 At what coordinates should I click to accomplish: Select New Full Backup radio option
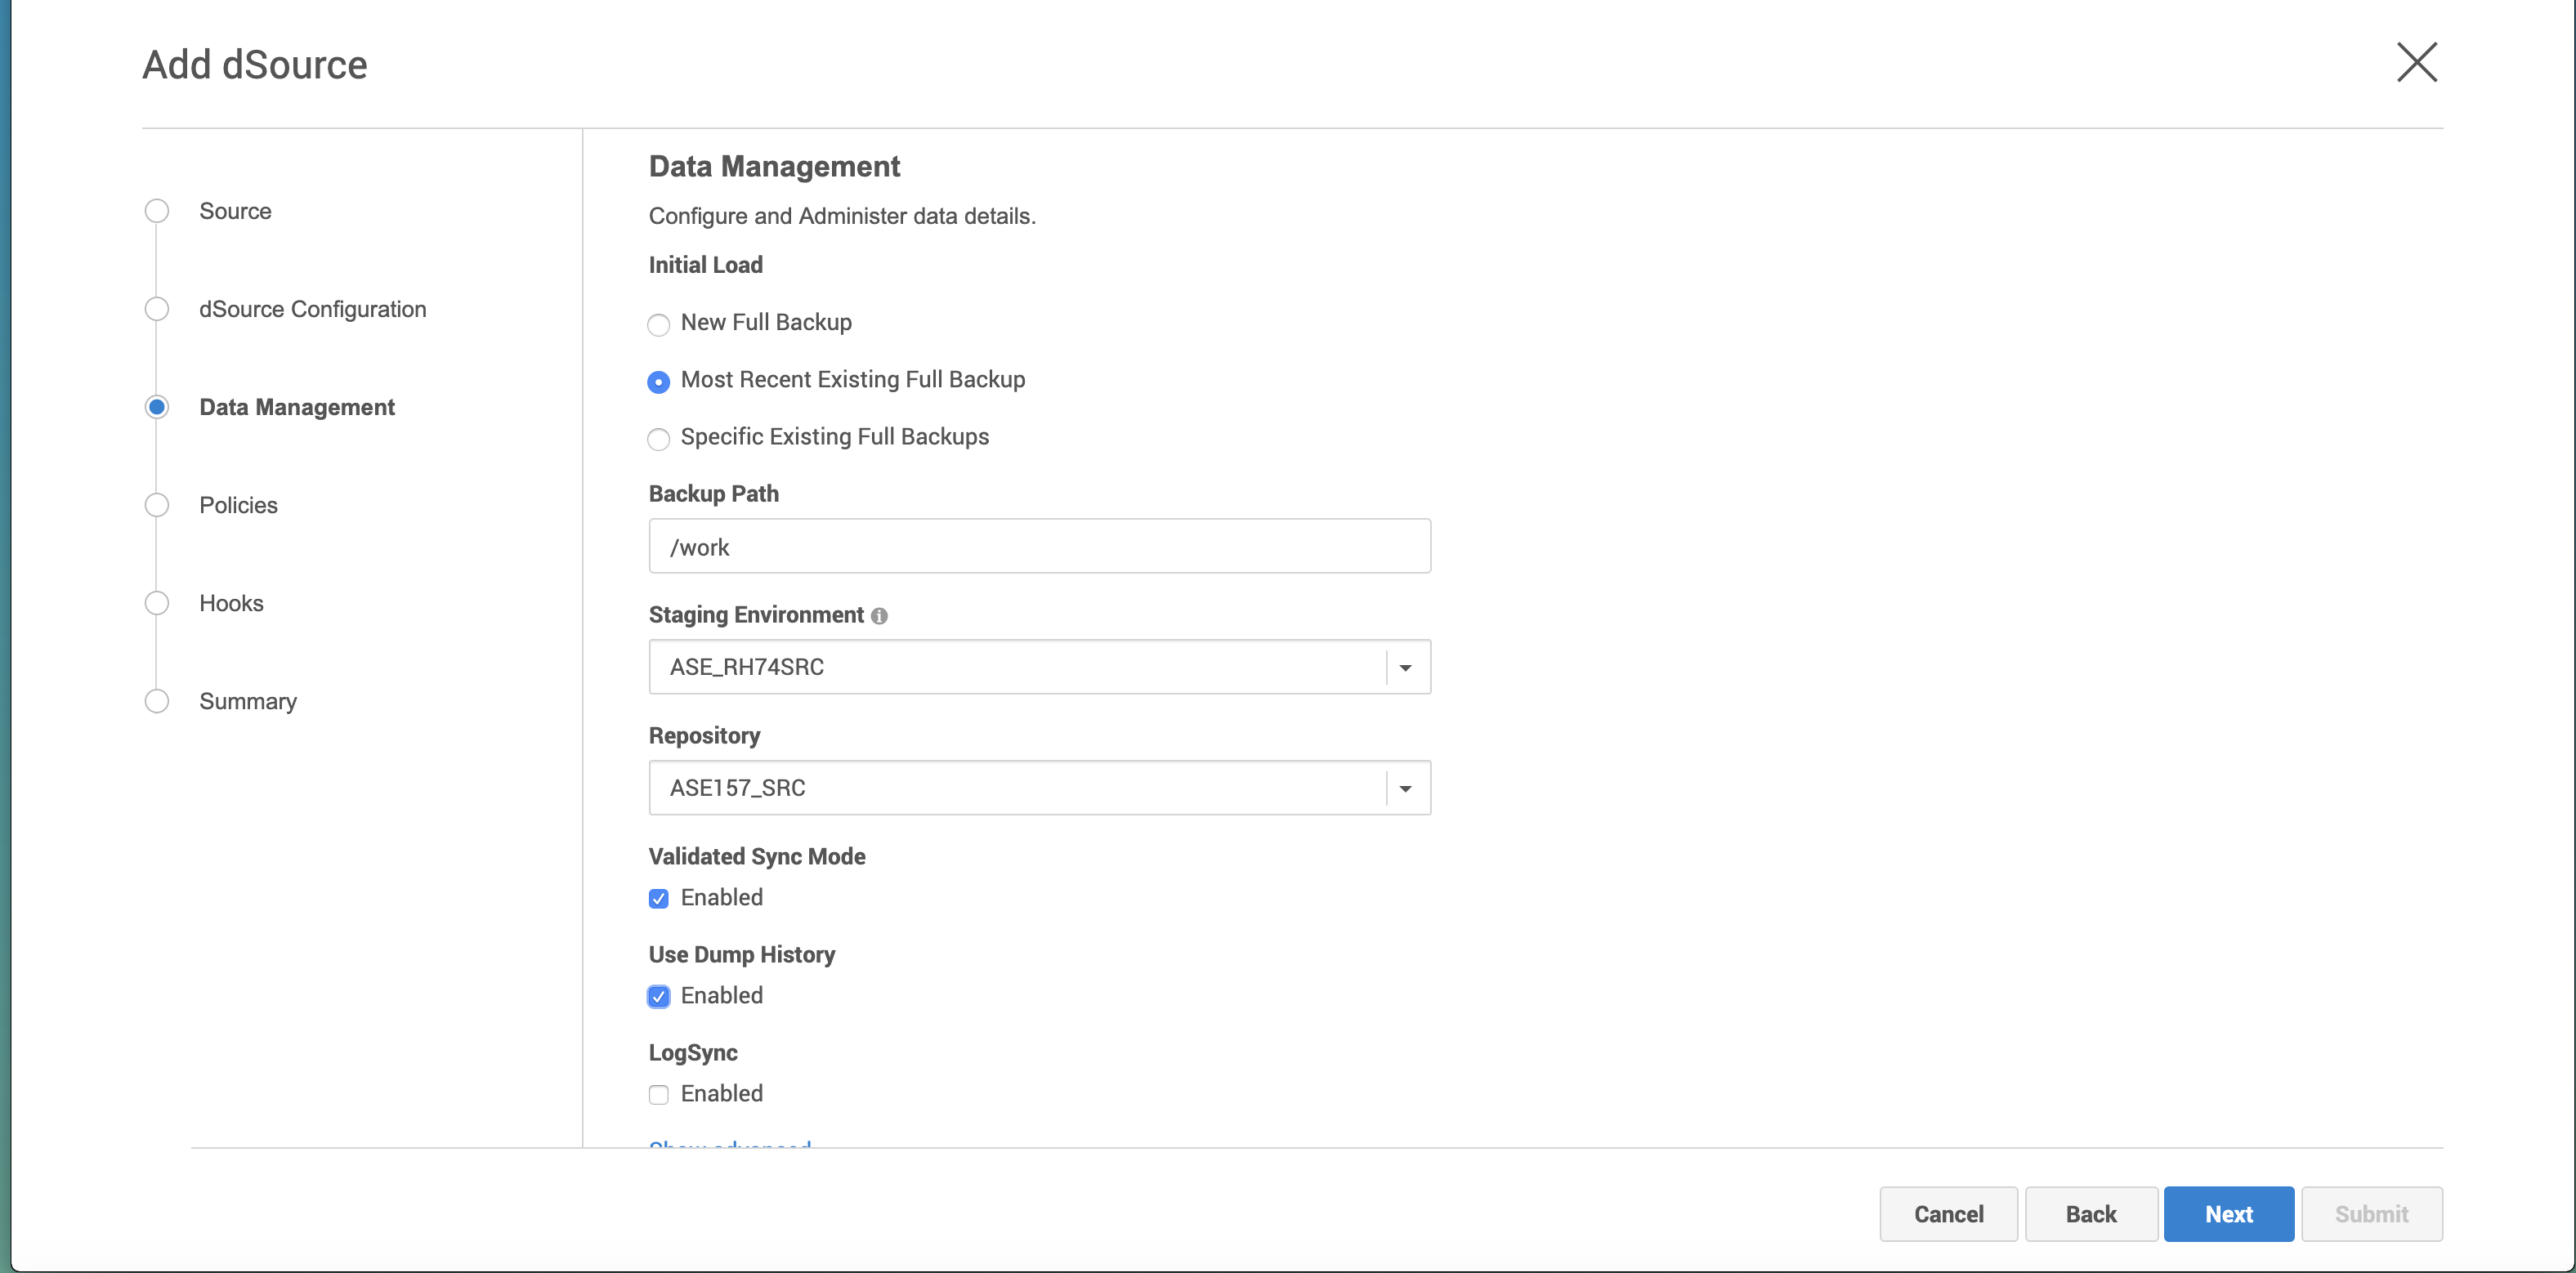tap(658, 324)
